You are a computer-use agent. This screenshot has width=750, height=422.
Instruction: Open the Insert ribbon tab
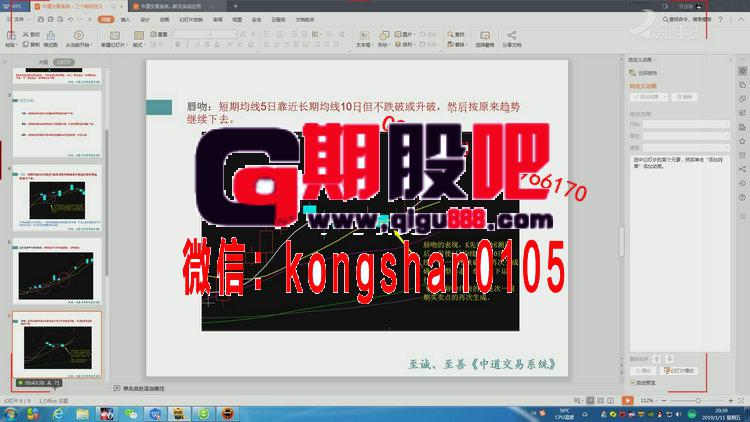(125, 20)
